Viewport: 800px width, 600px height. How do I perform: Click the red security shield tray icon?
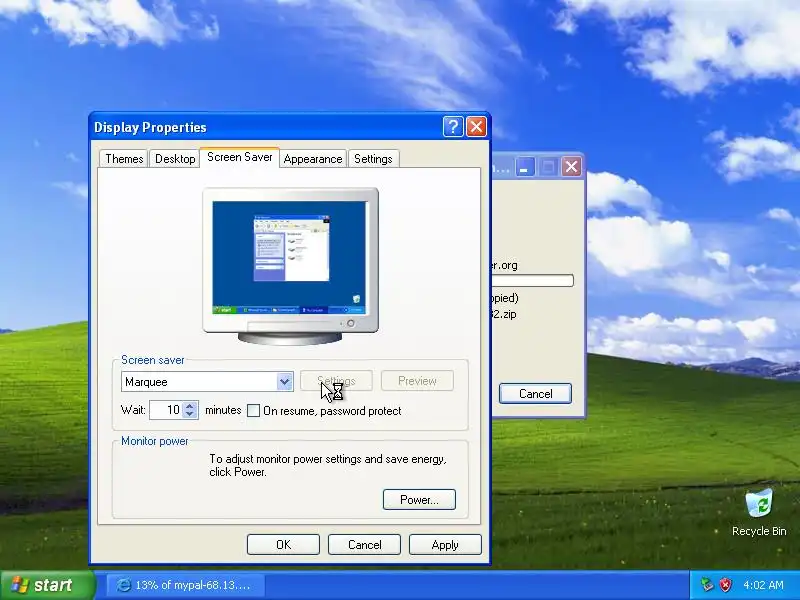[726, 585]
